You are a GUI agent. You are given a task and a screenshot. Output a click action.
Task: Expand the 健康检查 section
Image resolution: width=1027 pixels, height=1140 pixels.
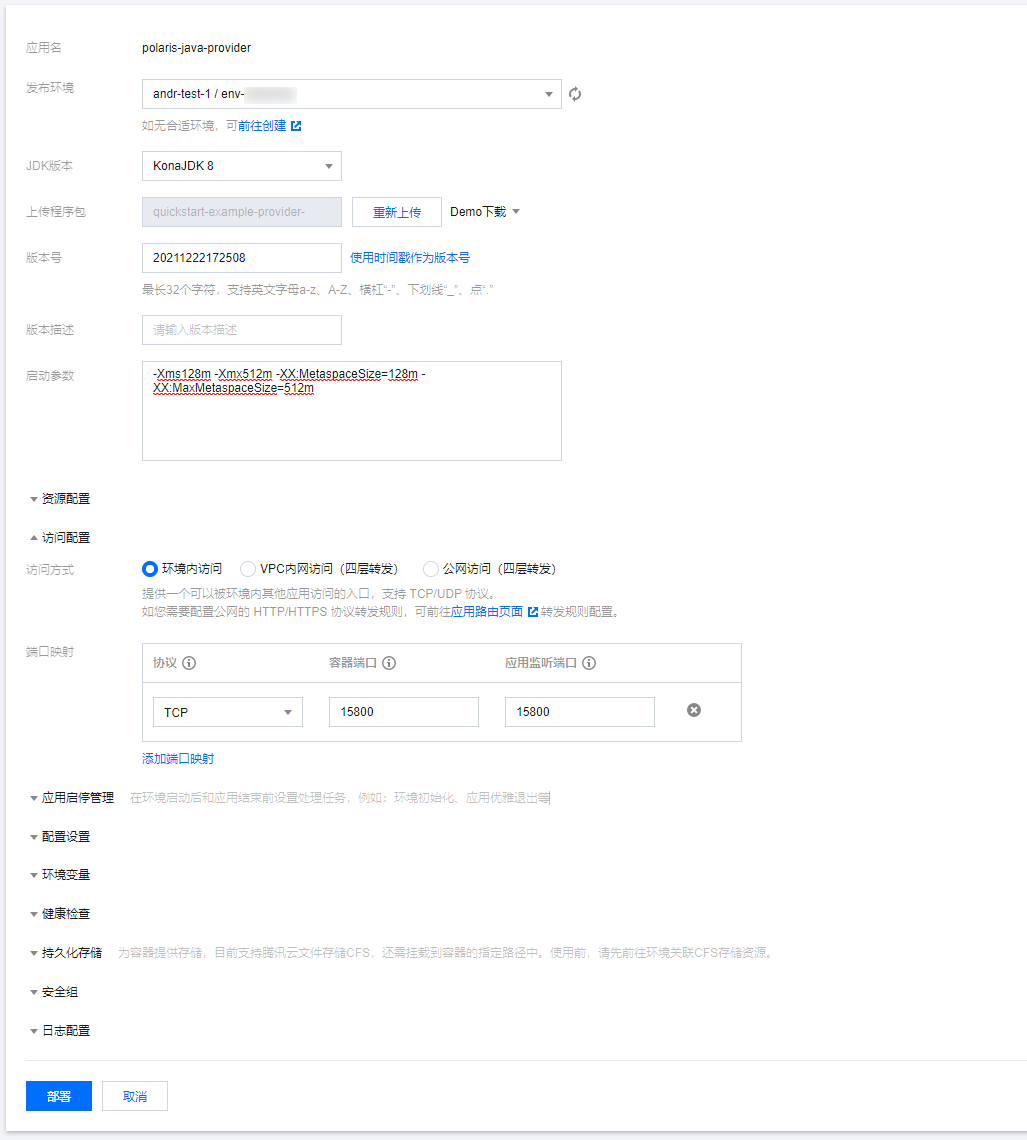[65, 914]
